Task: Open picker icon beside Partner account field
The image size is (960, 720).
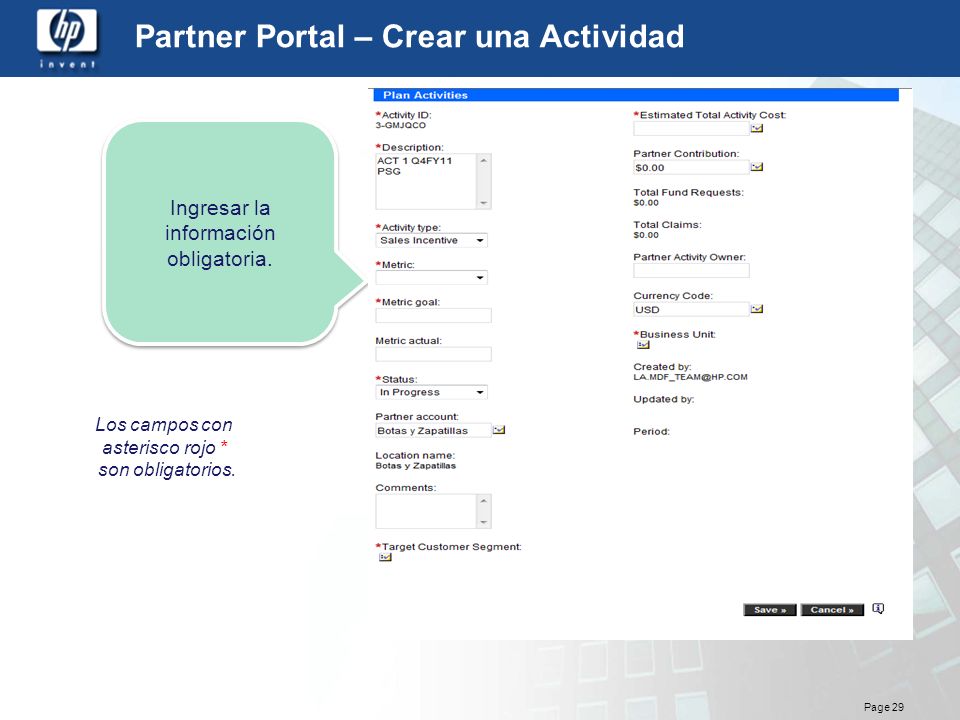Action: click(499, 430)
